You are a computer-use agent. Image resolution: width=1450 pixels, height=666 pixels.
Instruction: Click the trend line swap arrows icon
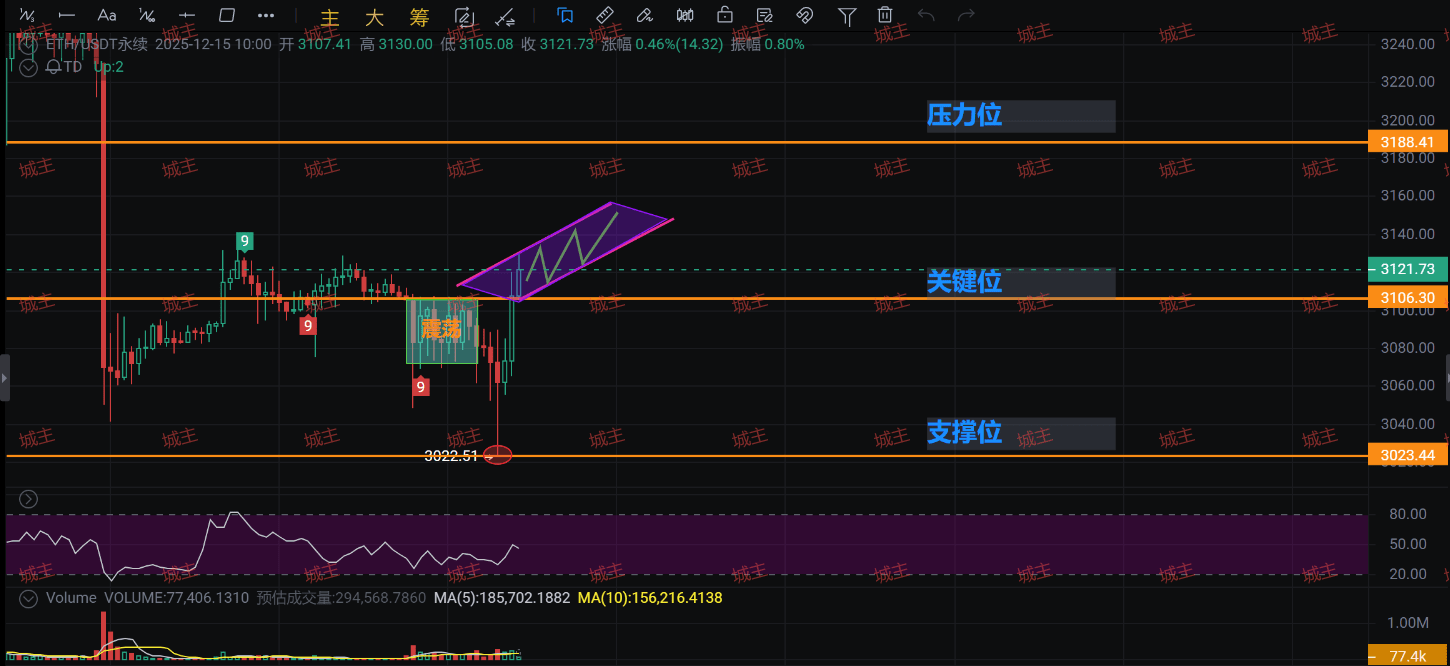pyautogui.click(x=506, y=15)
